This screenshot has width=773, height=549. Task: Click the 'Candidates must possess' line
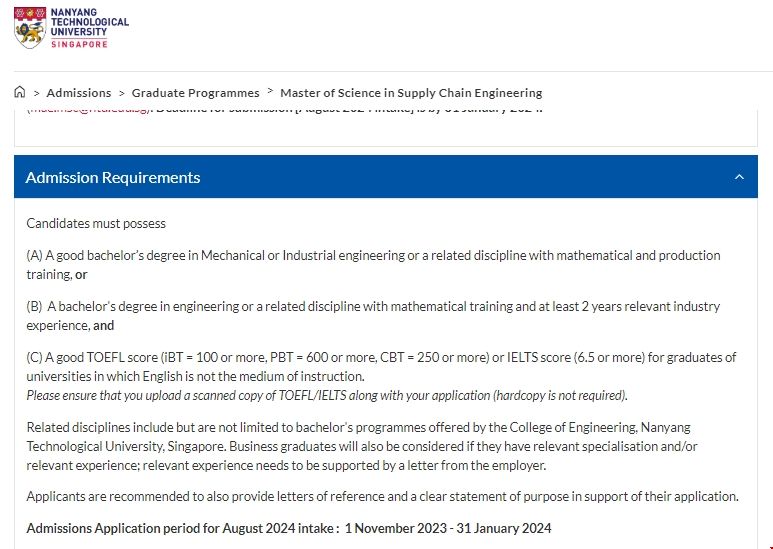click(96, 223)
